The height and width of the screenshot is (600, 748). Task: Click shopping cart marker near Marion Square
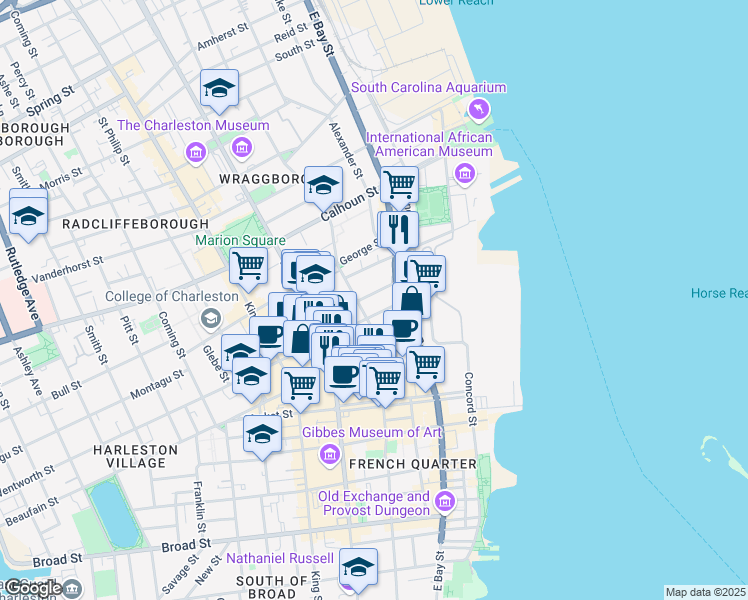(x=248, y=269)
